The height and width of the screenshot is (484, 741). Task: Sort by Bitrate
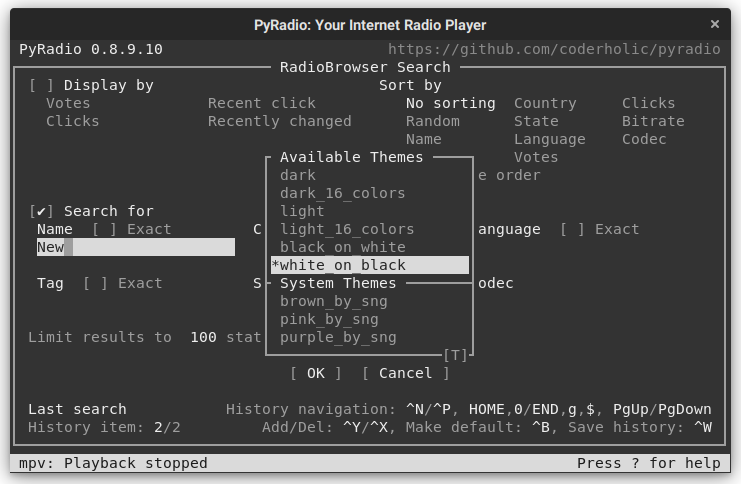coord(653,121)
